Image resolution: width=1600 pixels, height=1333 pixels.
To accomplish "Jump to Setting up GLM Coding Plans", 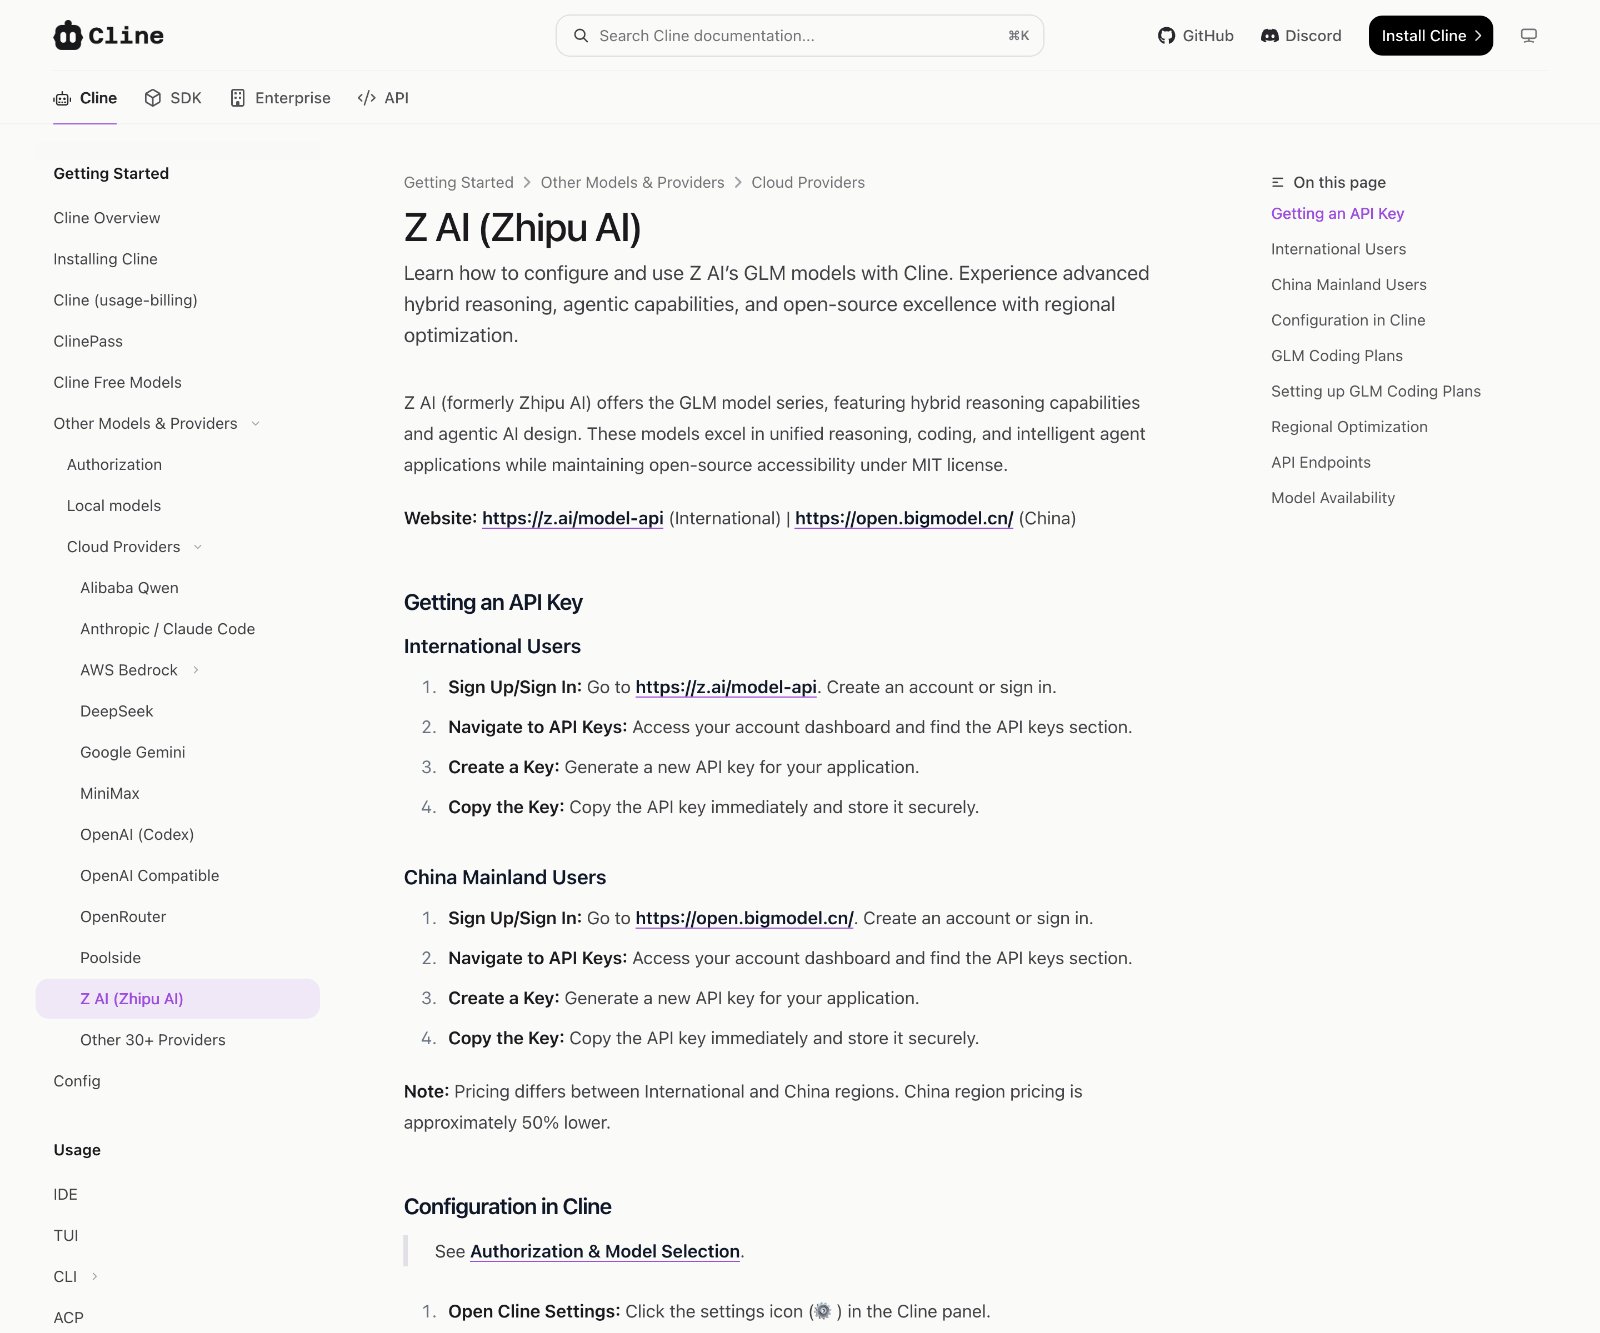I will 1376,391.
